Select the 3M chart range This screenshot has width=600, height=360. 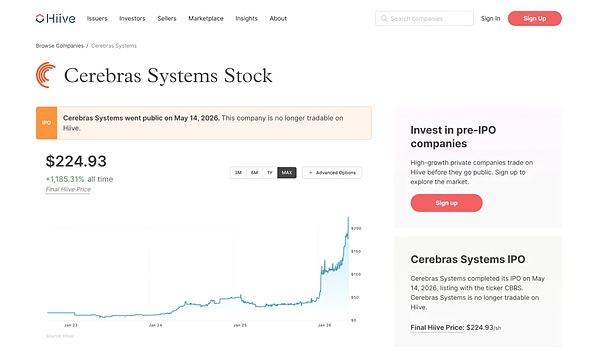pos(238,173)
